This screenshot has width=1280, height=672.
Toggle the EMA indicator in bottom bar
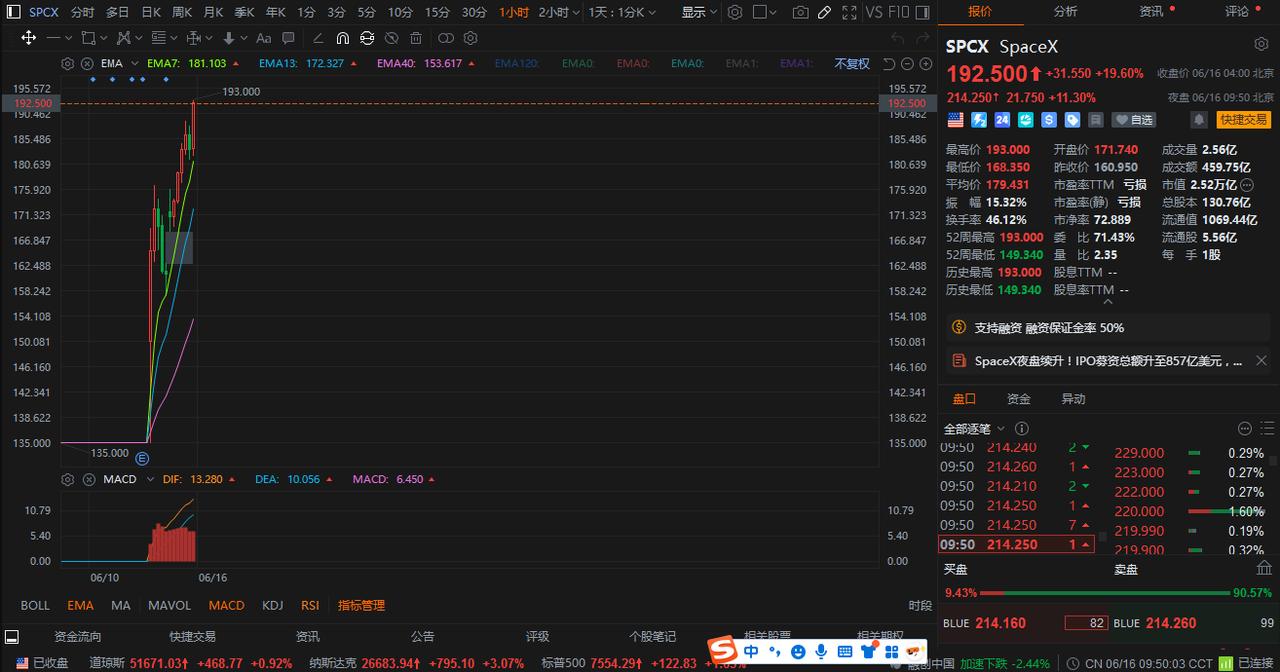[80, 605]
